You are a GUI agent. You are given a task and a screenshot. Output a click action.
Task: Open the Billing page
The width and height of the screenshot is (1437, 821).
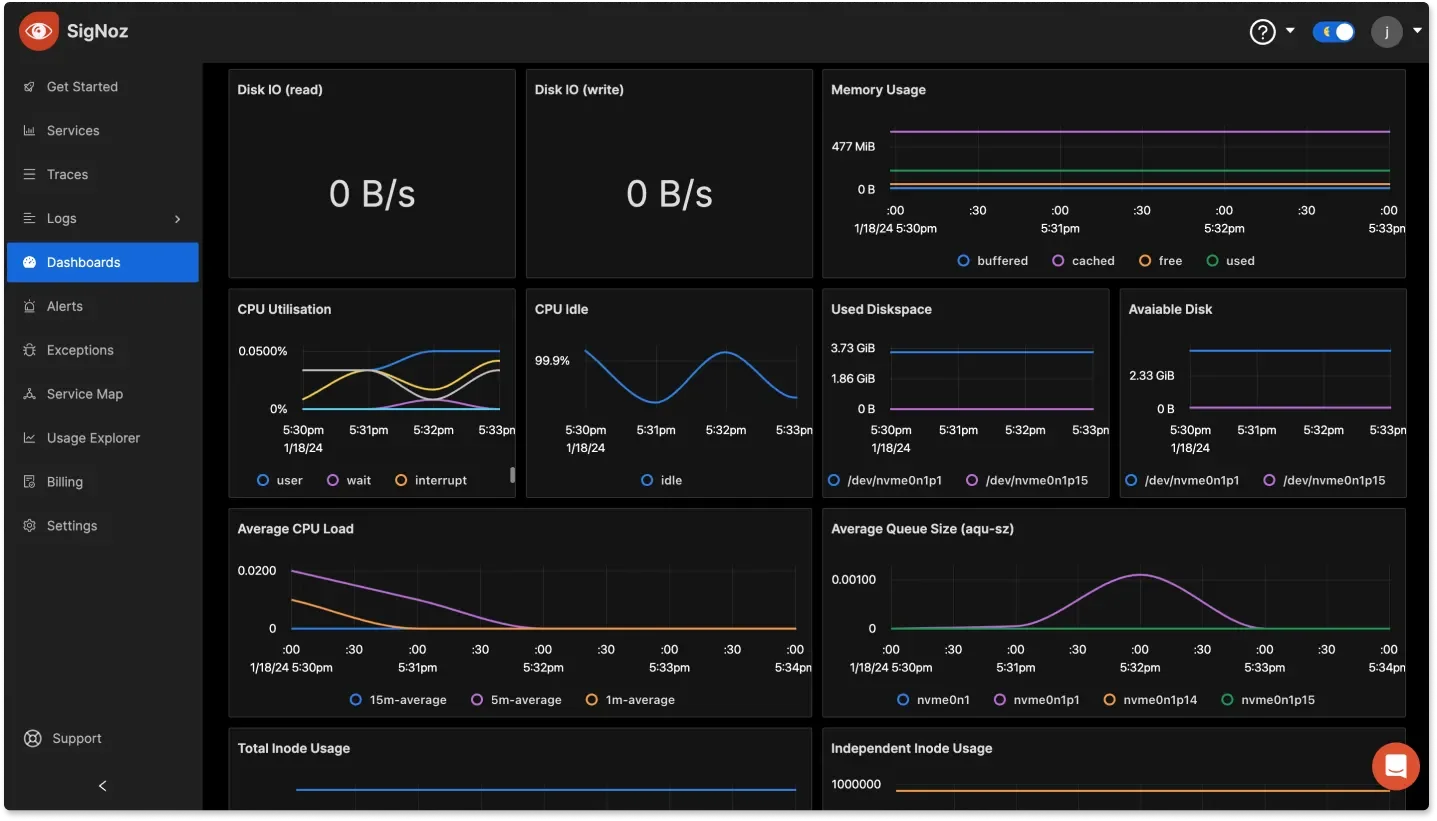click(63, 481)
